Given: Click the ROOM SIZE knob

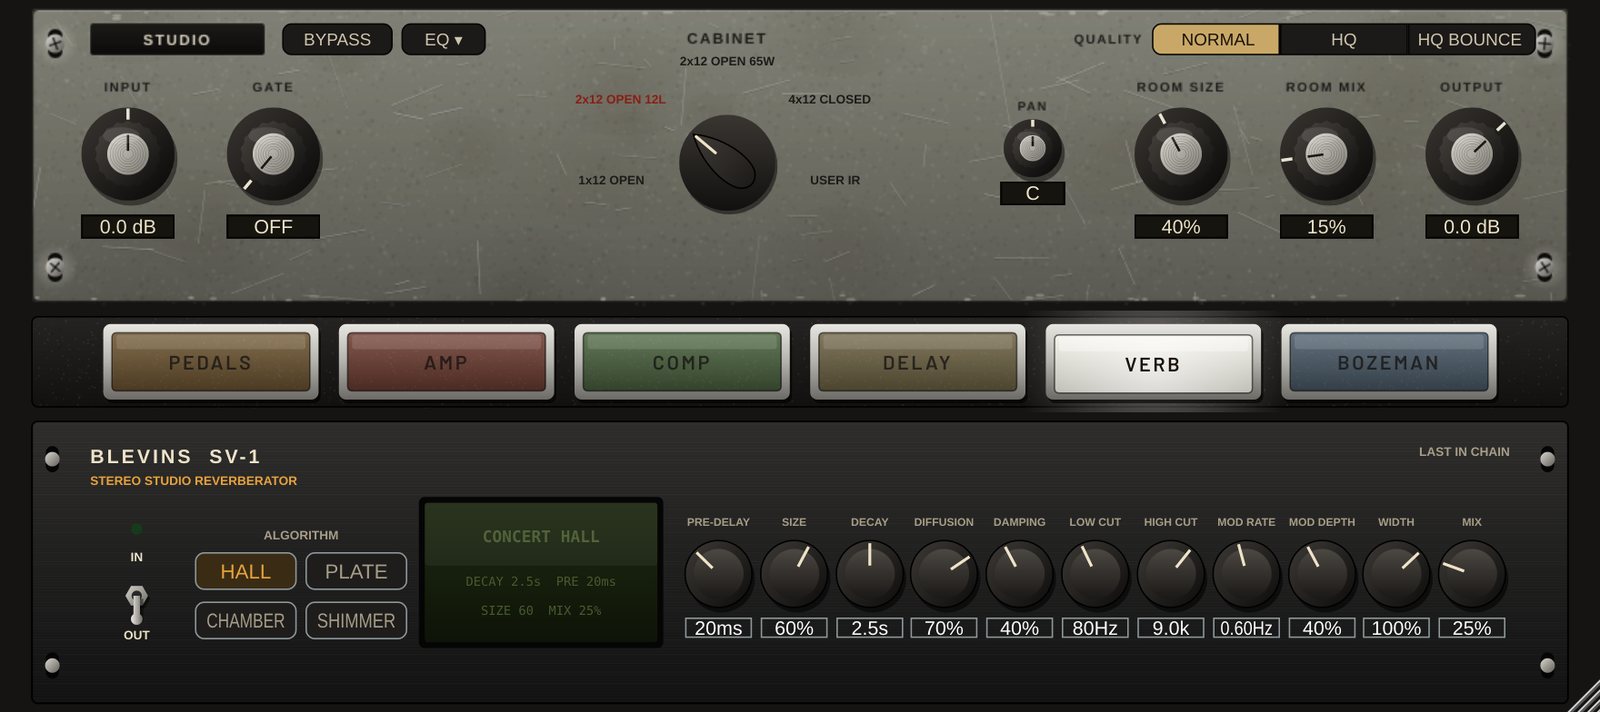Looking at the screenshot, I should (1181, 154).
